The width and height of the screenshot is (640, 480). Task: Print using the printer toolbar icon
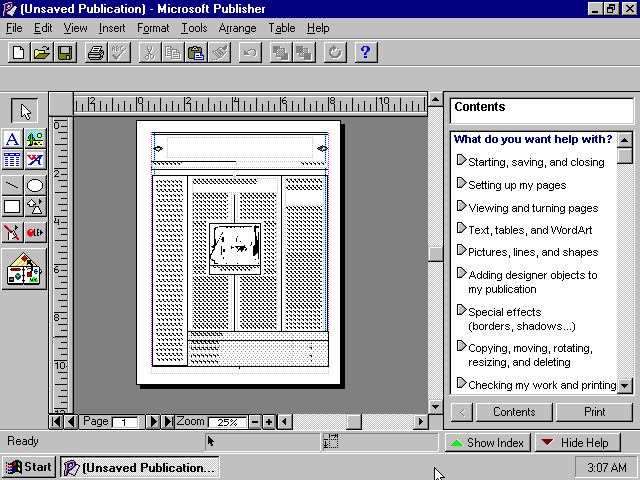coord(96,53)
